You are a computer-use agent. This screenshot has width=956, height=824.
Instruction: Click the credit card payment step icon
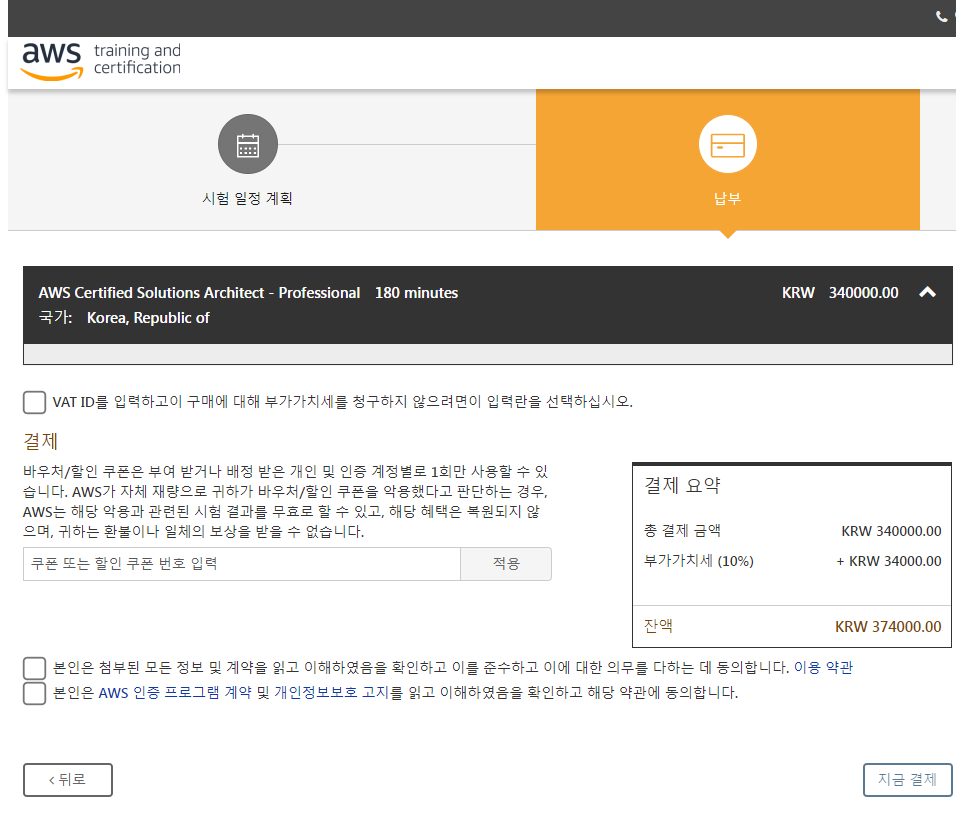point(727,145)
